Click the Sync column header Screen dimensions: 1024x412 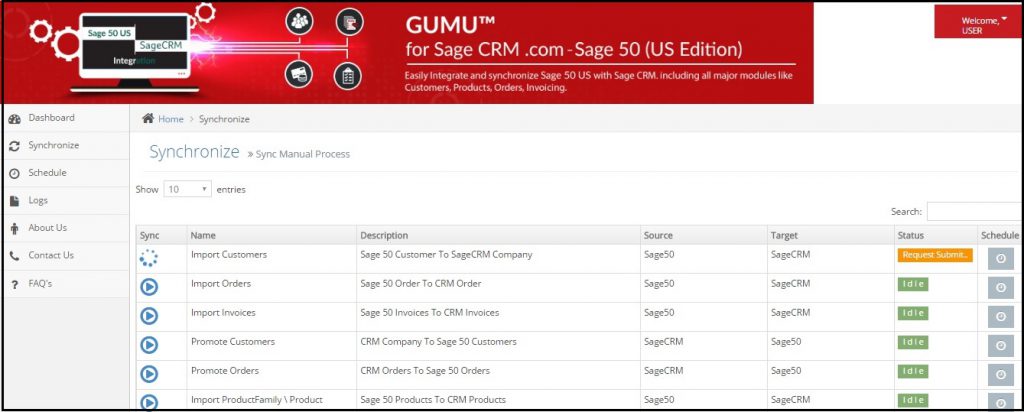coord(161,235)
